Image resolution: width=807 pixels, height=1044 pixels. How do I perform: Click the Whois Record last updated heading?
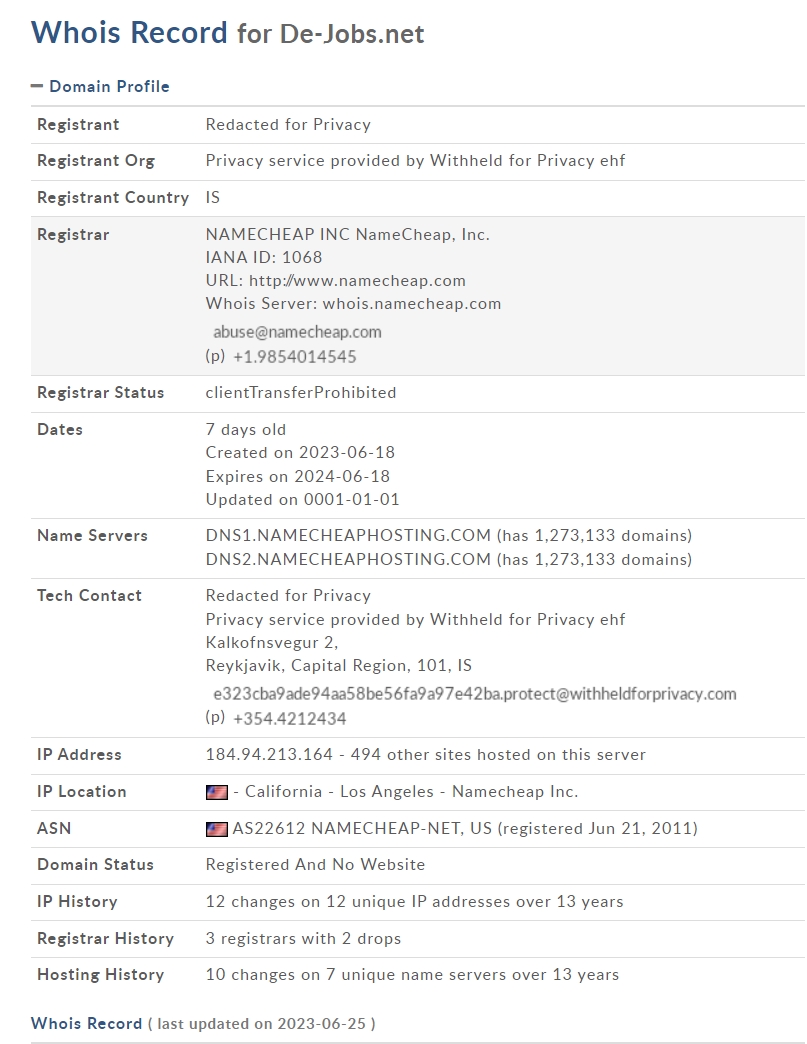click(203, 1023)
